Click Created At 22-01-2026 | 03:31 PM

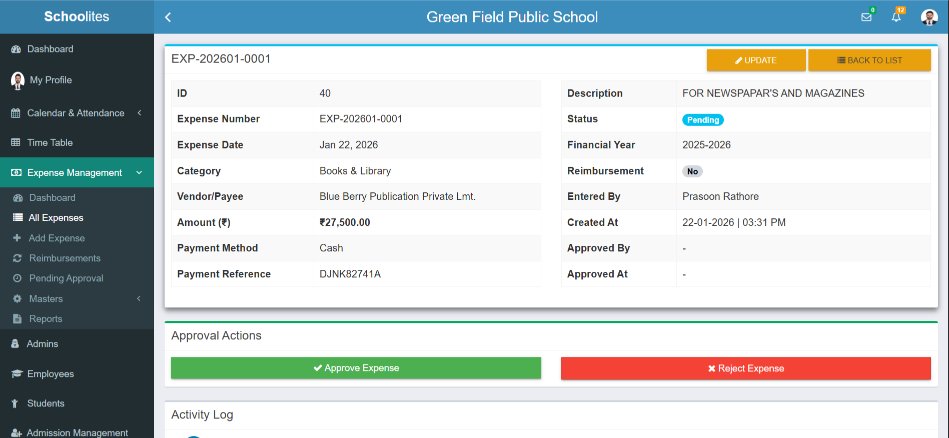(734, 223)
